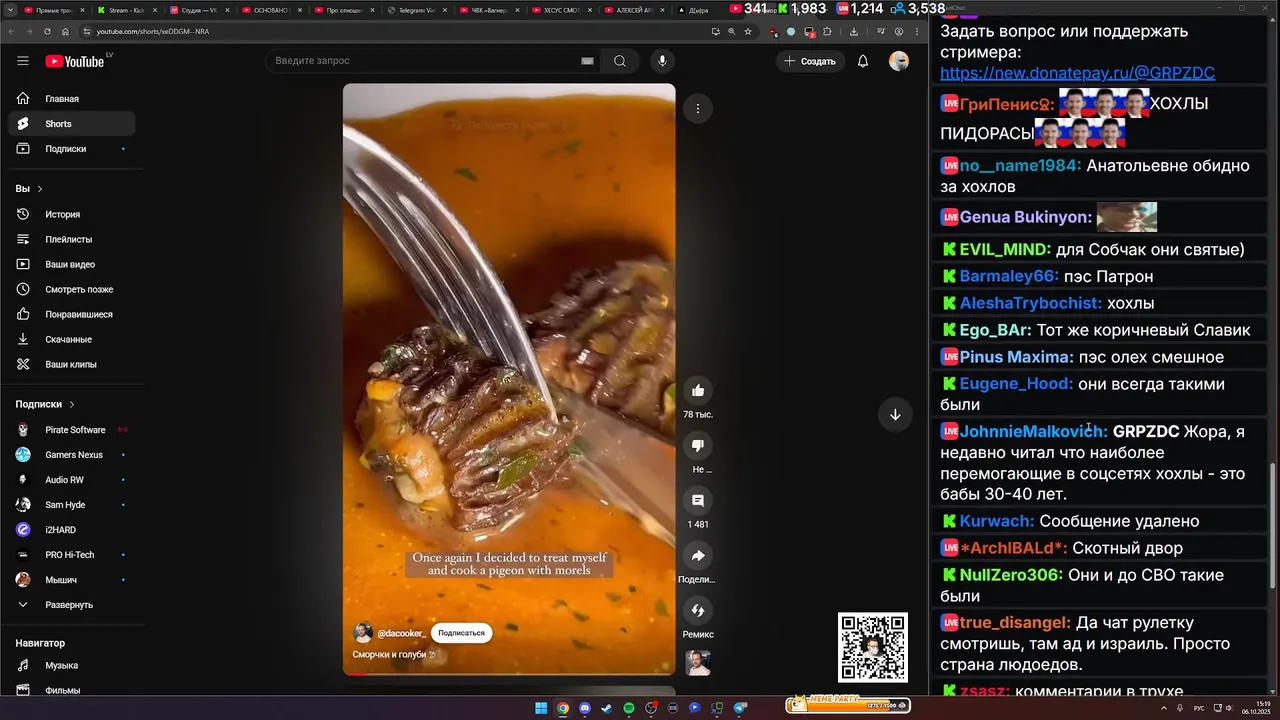The width and height of the screenshot is (1280, 720).
Task: Open the Главная sidebar item
Action: [71, 99]
